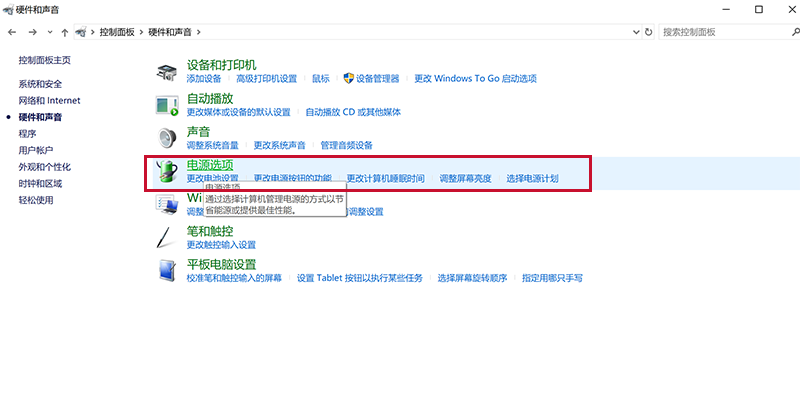Viewport: 800px width, 420px height.
Task: Click 硬件和声音 in the address breadcrumb
Action: [169, 32]
